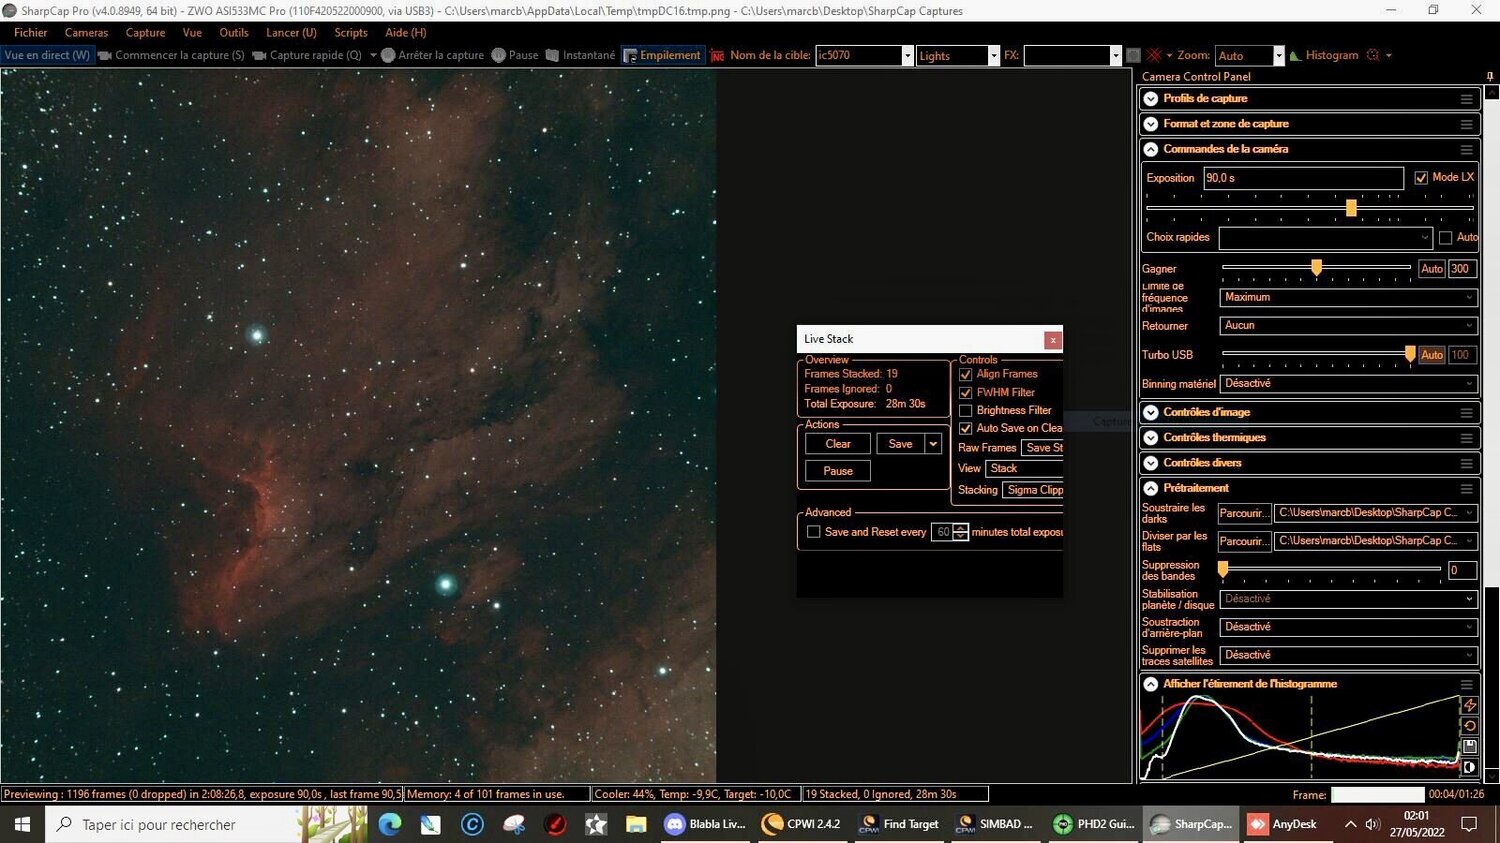Click Clear in Live Stack actions

point(838,444)
